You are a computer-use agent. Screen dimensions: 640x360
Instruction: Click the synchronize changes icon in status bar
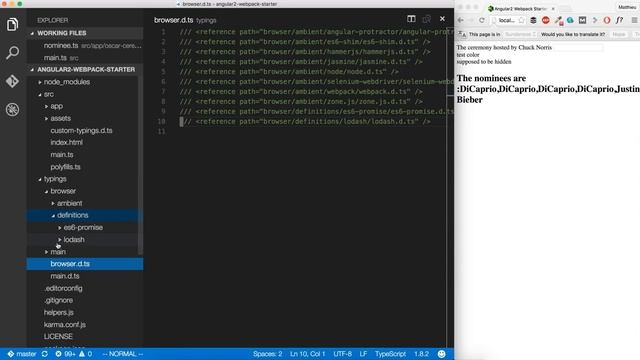44,354
